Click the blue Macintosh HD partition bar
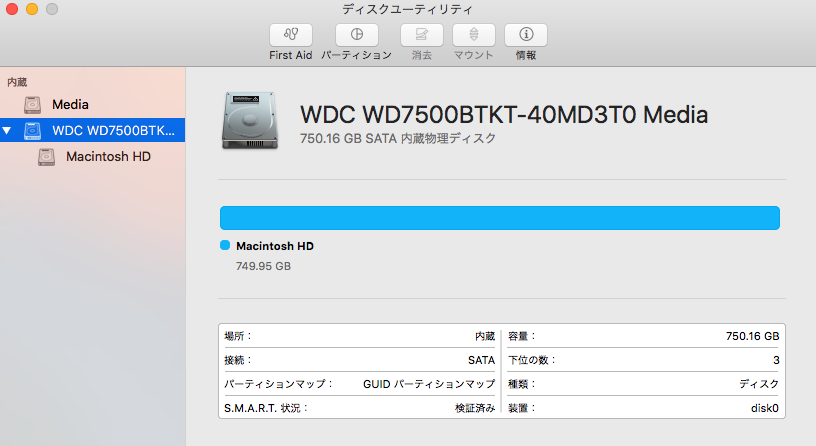The width and height of the screenshot is (816, 446). click(500, 218)
